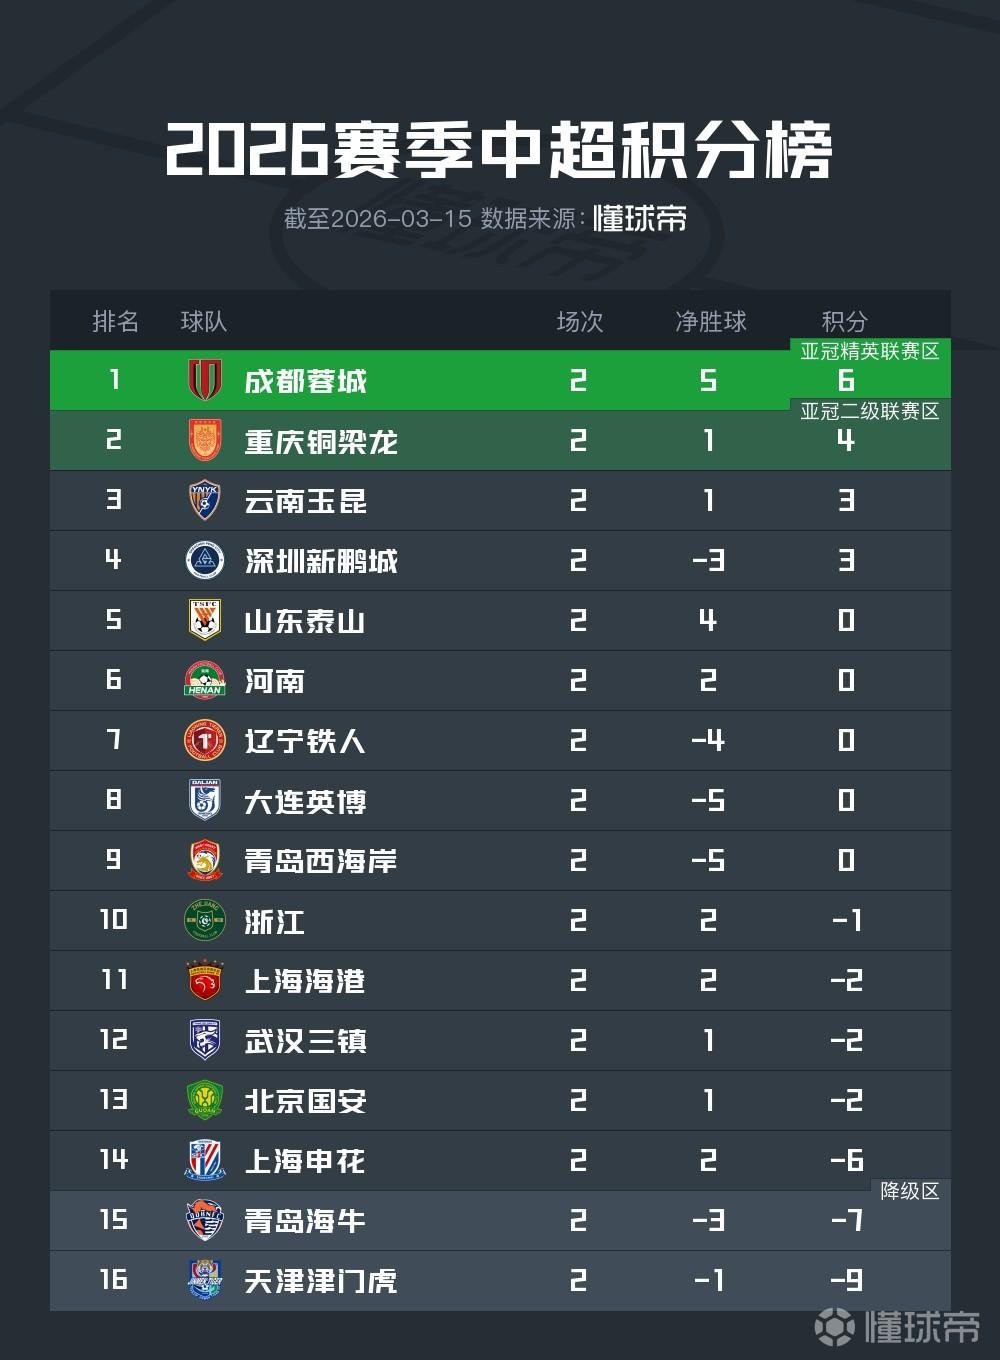Click the Chongqing Tonglianglong (重庆铜梁龙) team crest
The width and height of the screenshot is (1000, 1360).
tap(205, 440)
